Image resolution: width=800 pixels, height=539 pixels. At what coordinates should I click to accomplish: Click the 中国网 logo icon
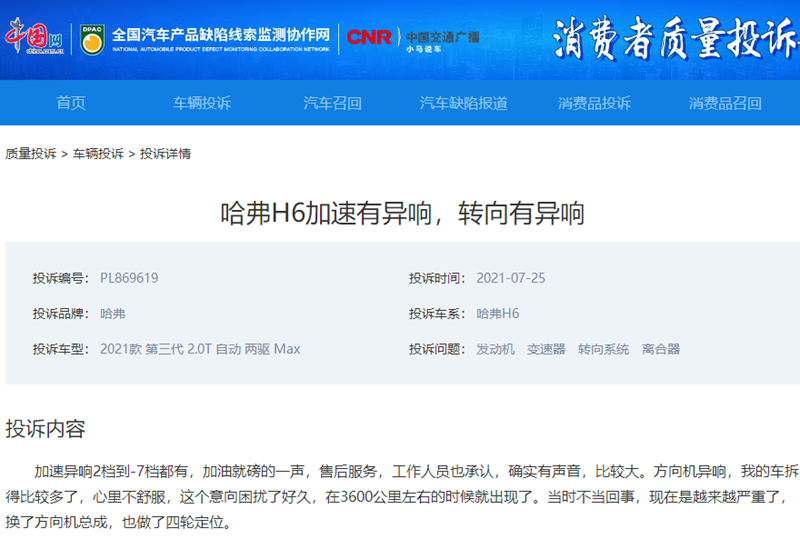(x=35, y=36)
